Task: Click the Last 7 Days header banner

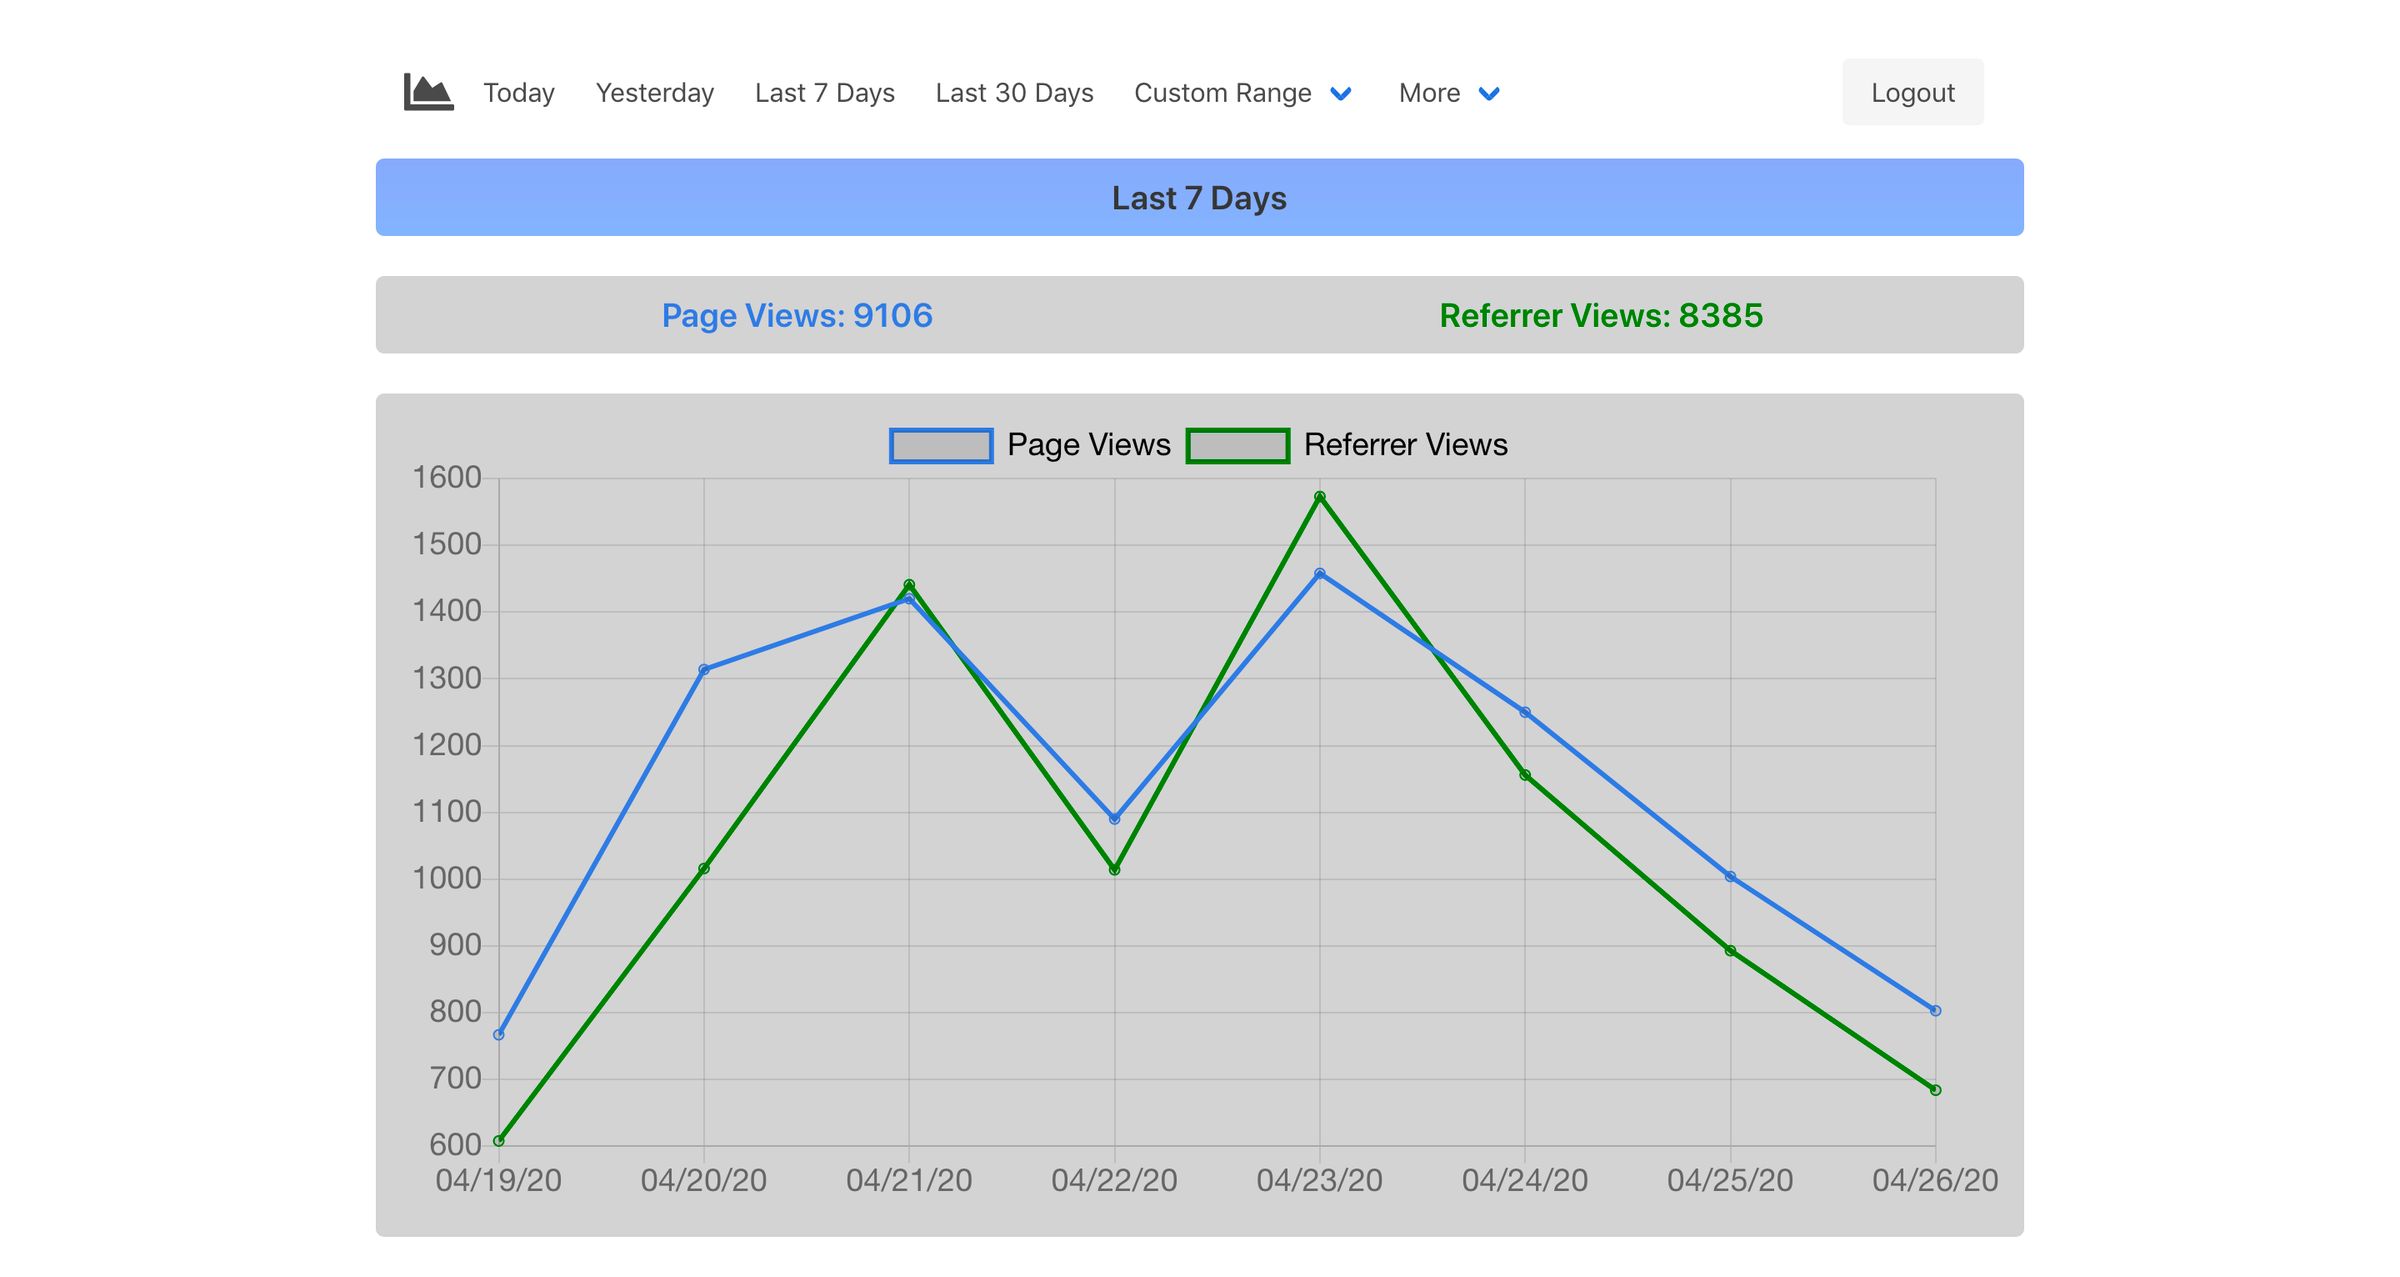Action: pos(1199,197)
